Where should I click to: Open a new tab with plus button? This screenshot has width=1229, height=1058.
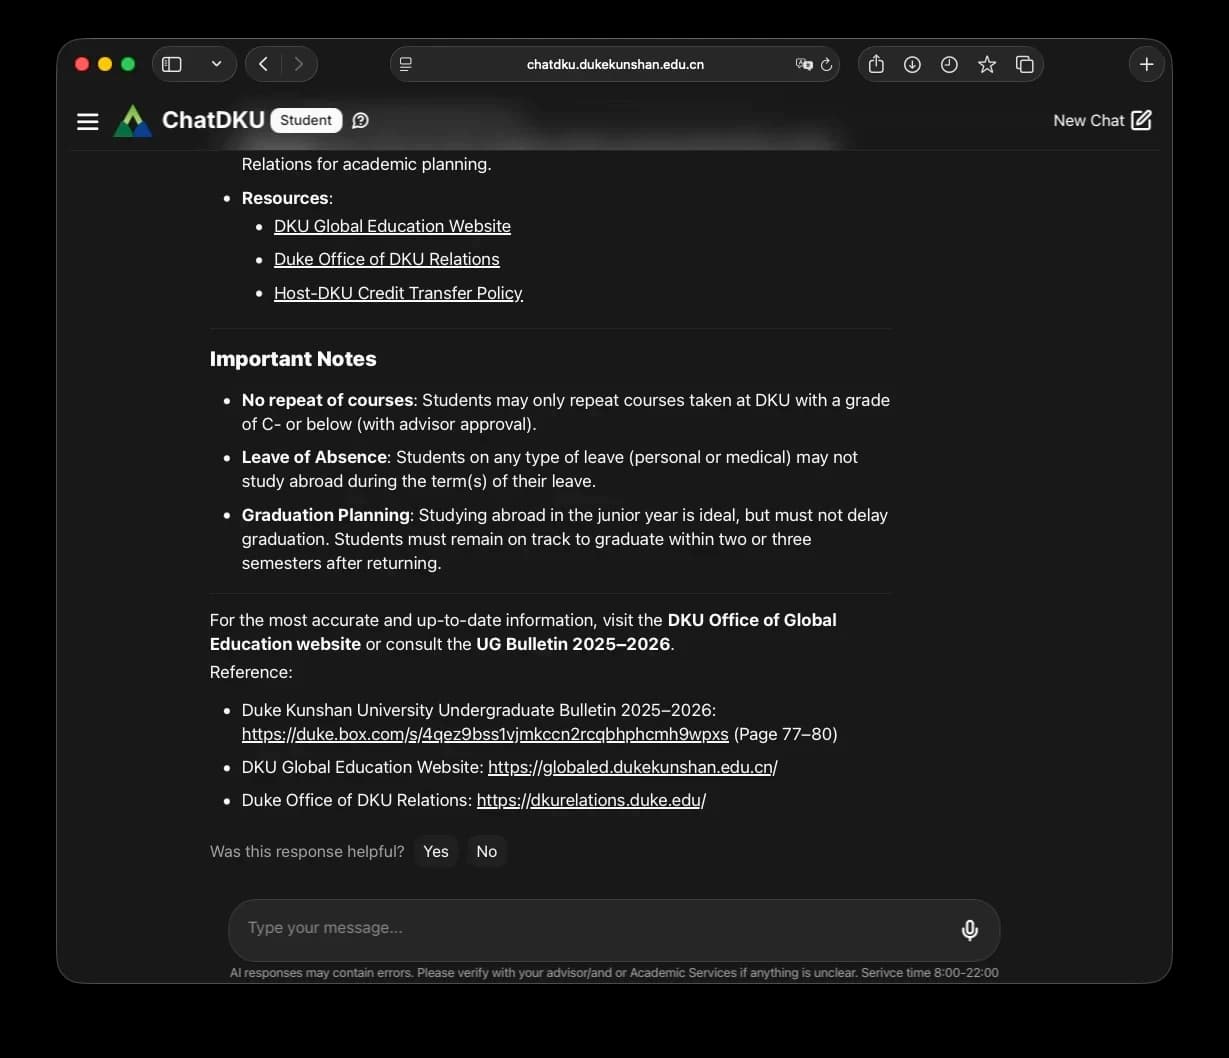(1146, 64)
